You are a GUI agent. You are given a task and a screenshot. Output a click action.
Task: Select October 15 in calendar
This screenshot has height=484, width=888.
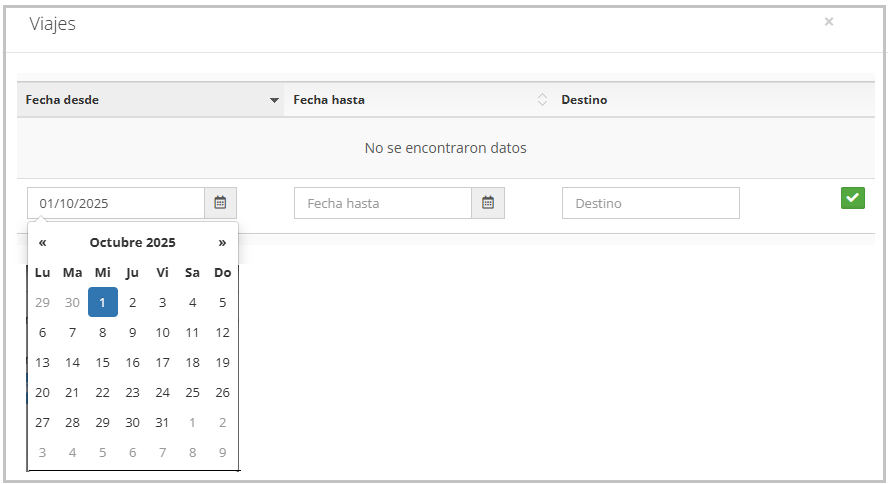(x=102, y=363)
